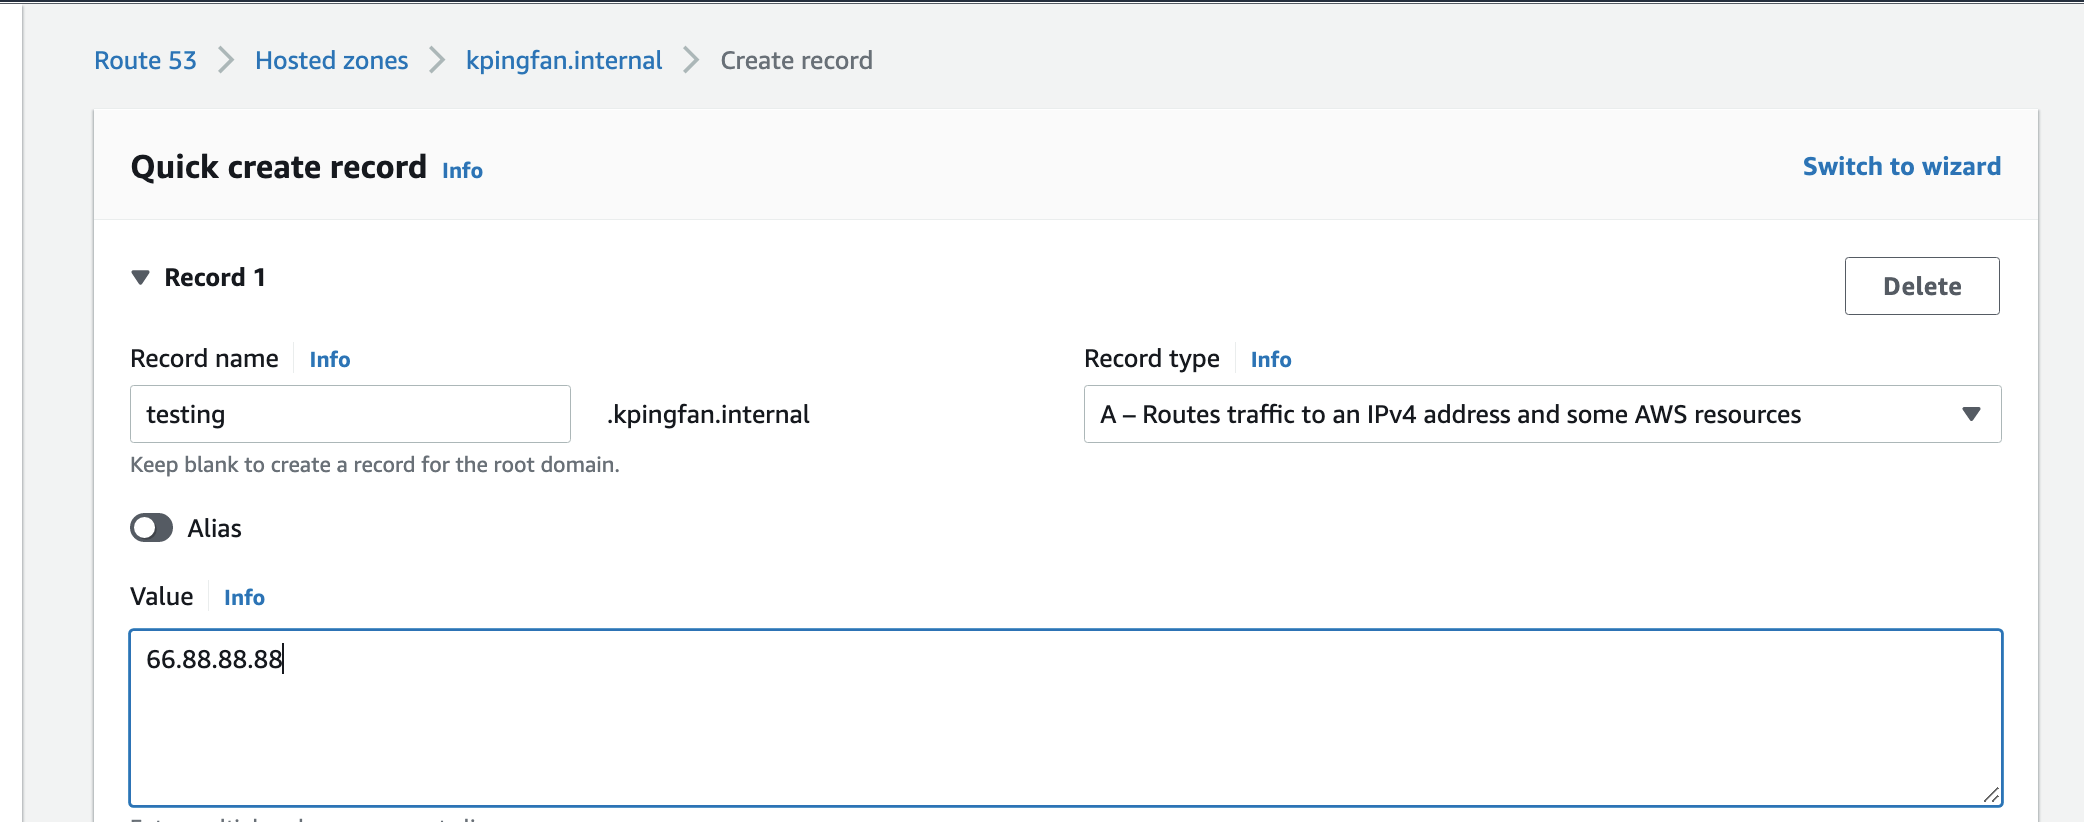Image resolution: width=2084 pixels, height=822 pixels.
Task: Click the Record name input field
Action: tap(350, 414)
